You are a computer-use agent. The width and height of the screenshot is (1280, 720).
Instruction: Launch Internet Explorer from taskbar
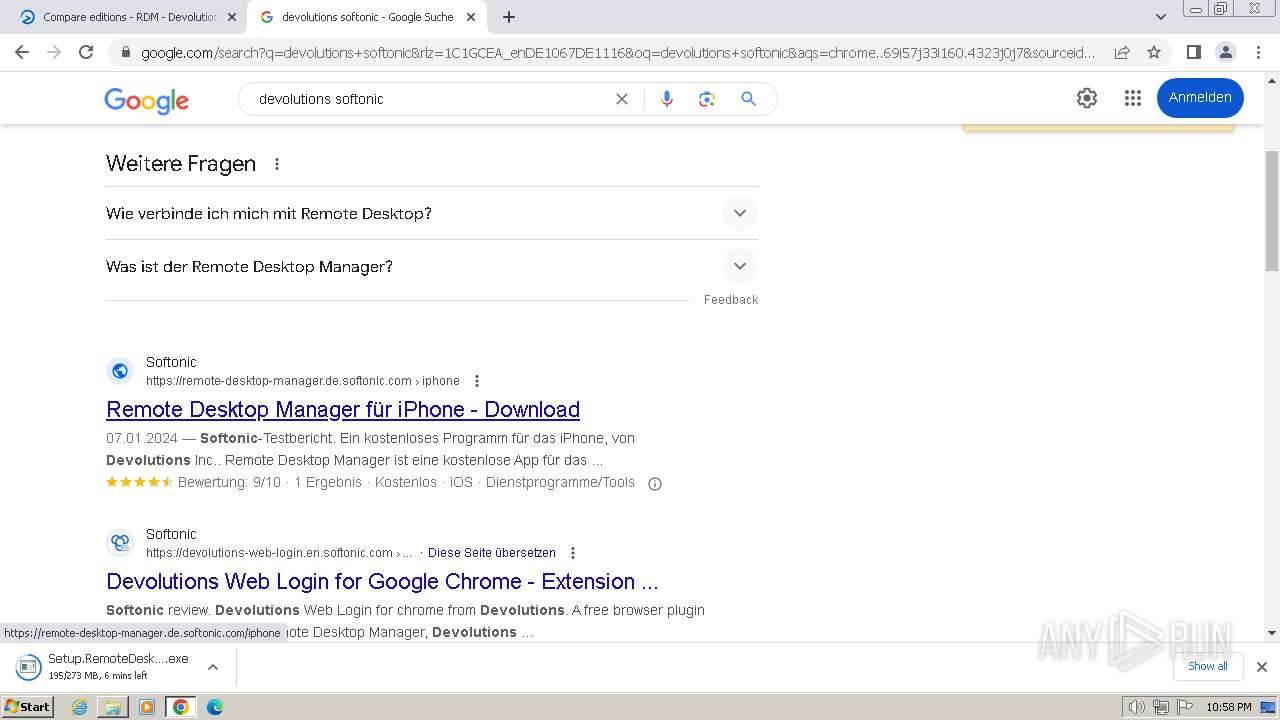(80, 707)
